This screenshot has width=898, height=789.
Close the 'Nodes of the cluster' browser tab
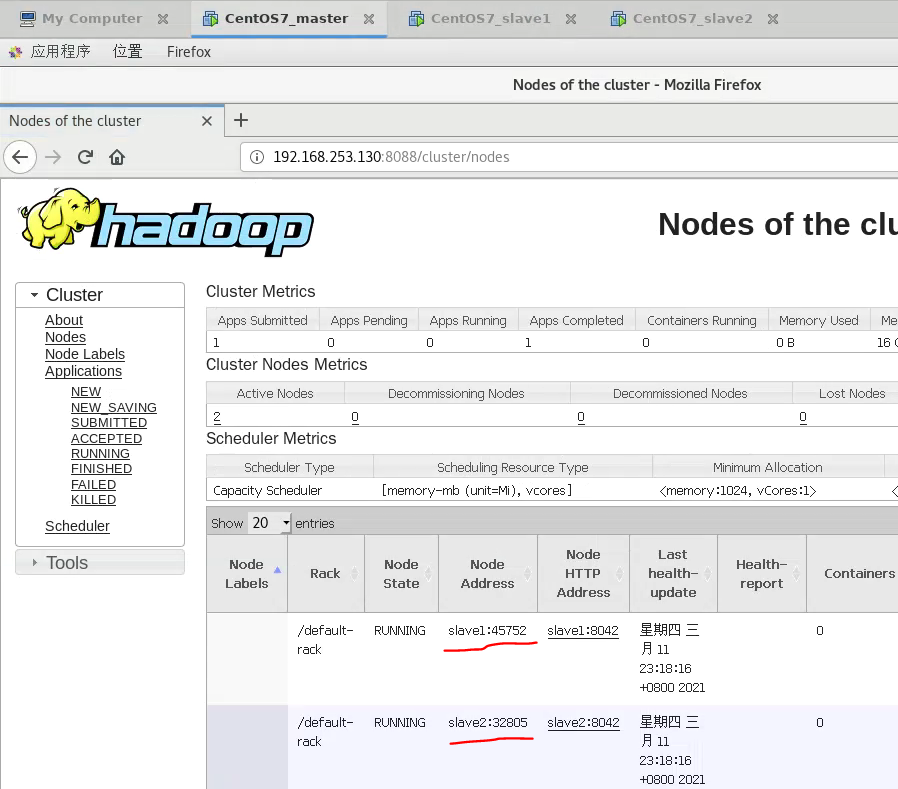click(207, 121)
